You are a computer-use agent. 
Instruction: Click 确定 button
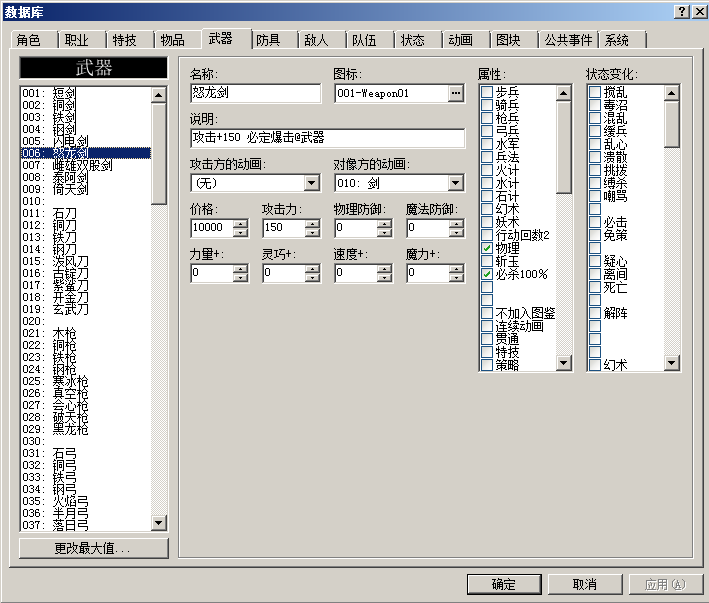504,584
